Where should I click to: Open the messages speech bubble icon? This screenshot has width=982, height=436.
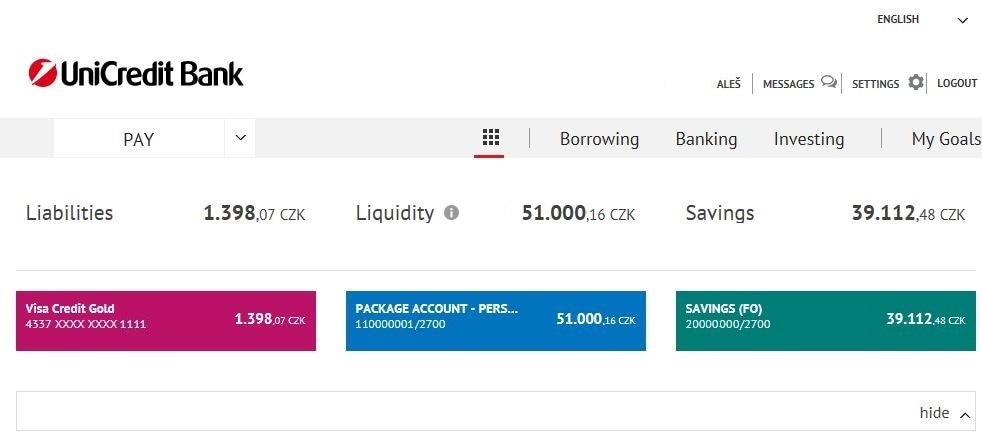(829, 82)
